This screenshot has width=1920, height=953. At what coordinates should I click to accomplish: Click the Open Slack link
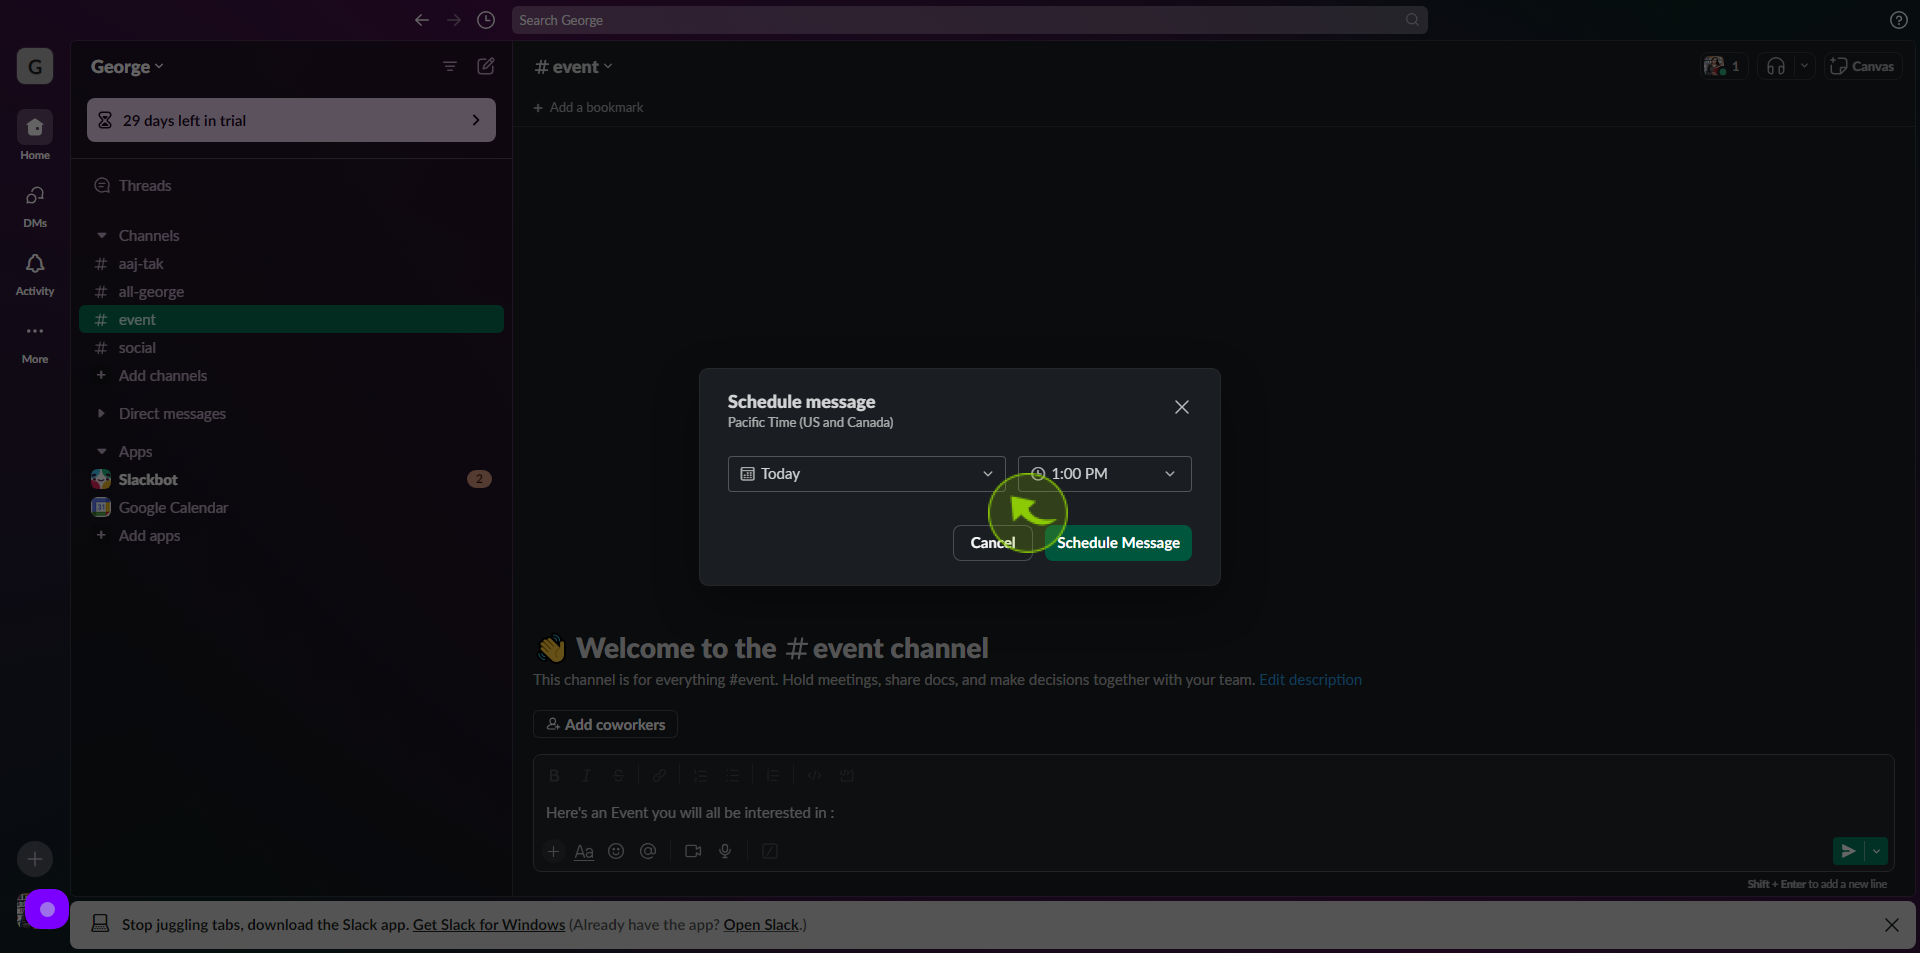(761, 925)
